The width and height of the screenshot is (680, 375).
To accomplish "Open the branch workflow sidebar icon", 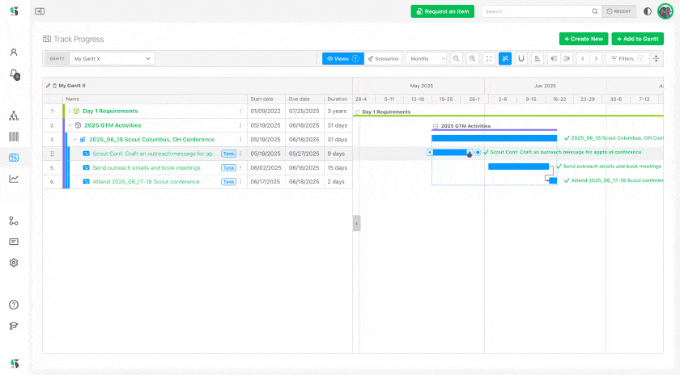I will 14,221.
